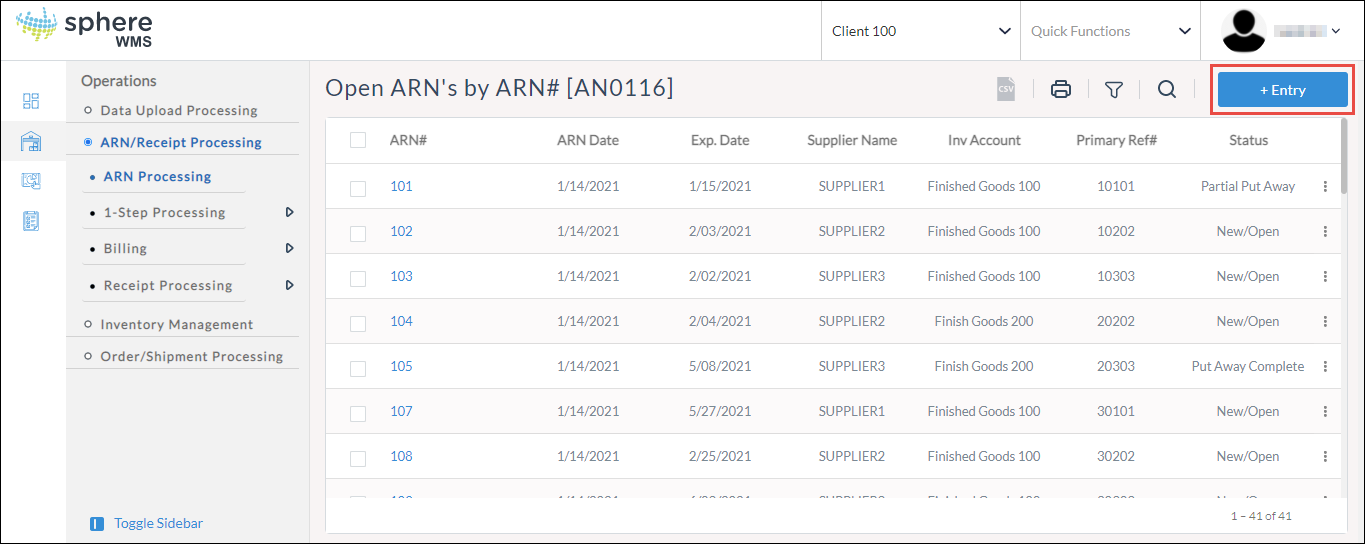1365x544 pixels.
Task: Open the Client 100 dropdown
Action: click(x=920, y=31)
